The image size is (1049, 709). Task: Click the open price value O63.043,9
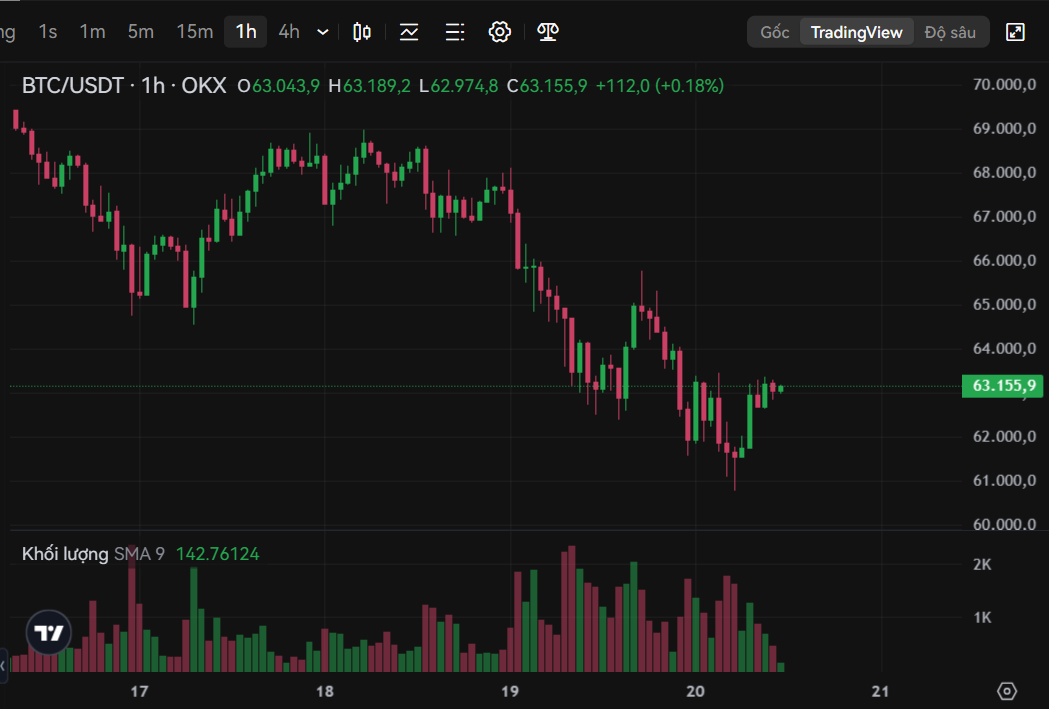coord(278,86)
